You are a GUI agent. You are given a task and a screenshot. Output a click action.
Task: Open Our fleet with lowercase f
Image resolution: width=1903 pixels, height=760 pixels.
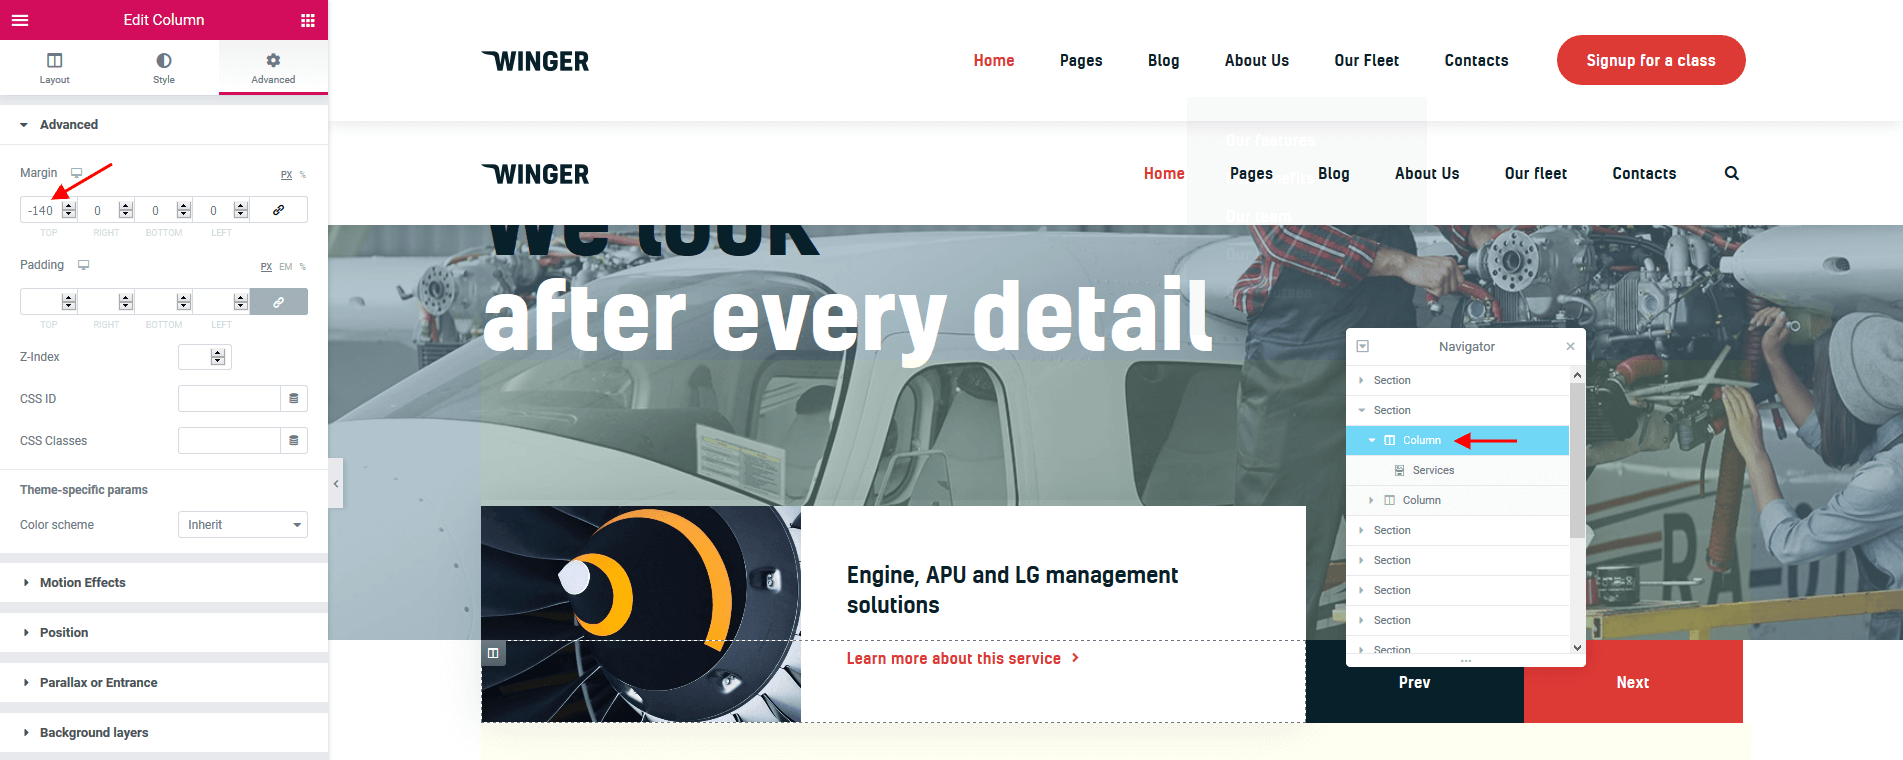click(x=1536, y=173)
